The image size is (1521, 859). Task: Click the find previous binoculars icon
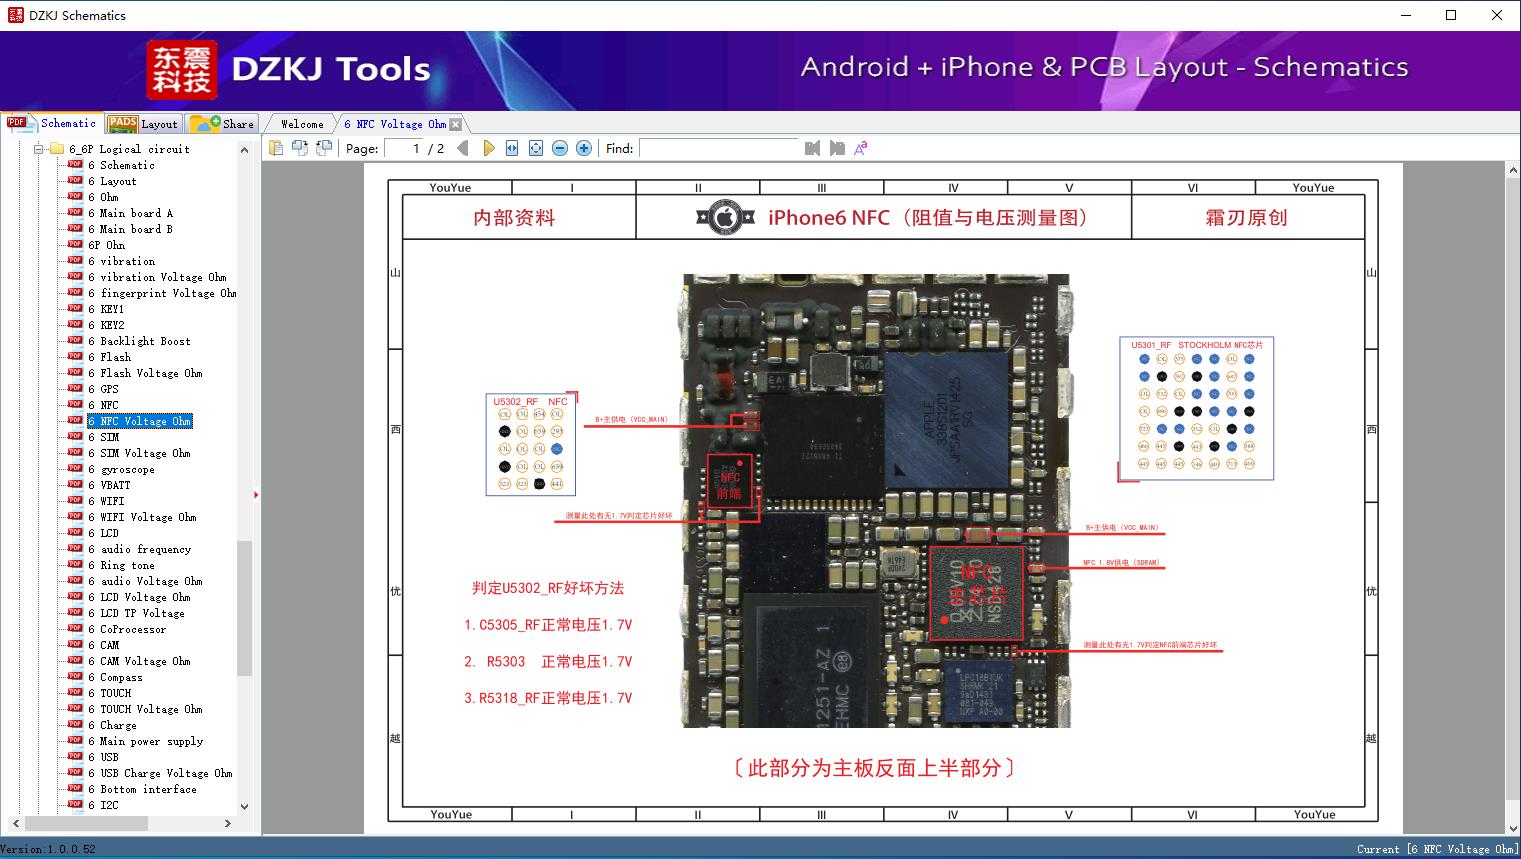coord(812,148)
